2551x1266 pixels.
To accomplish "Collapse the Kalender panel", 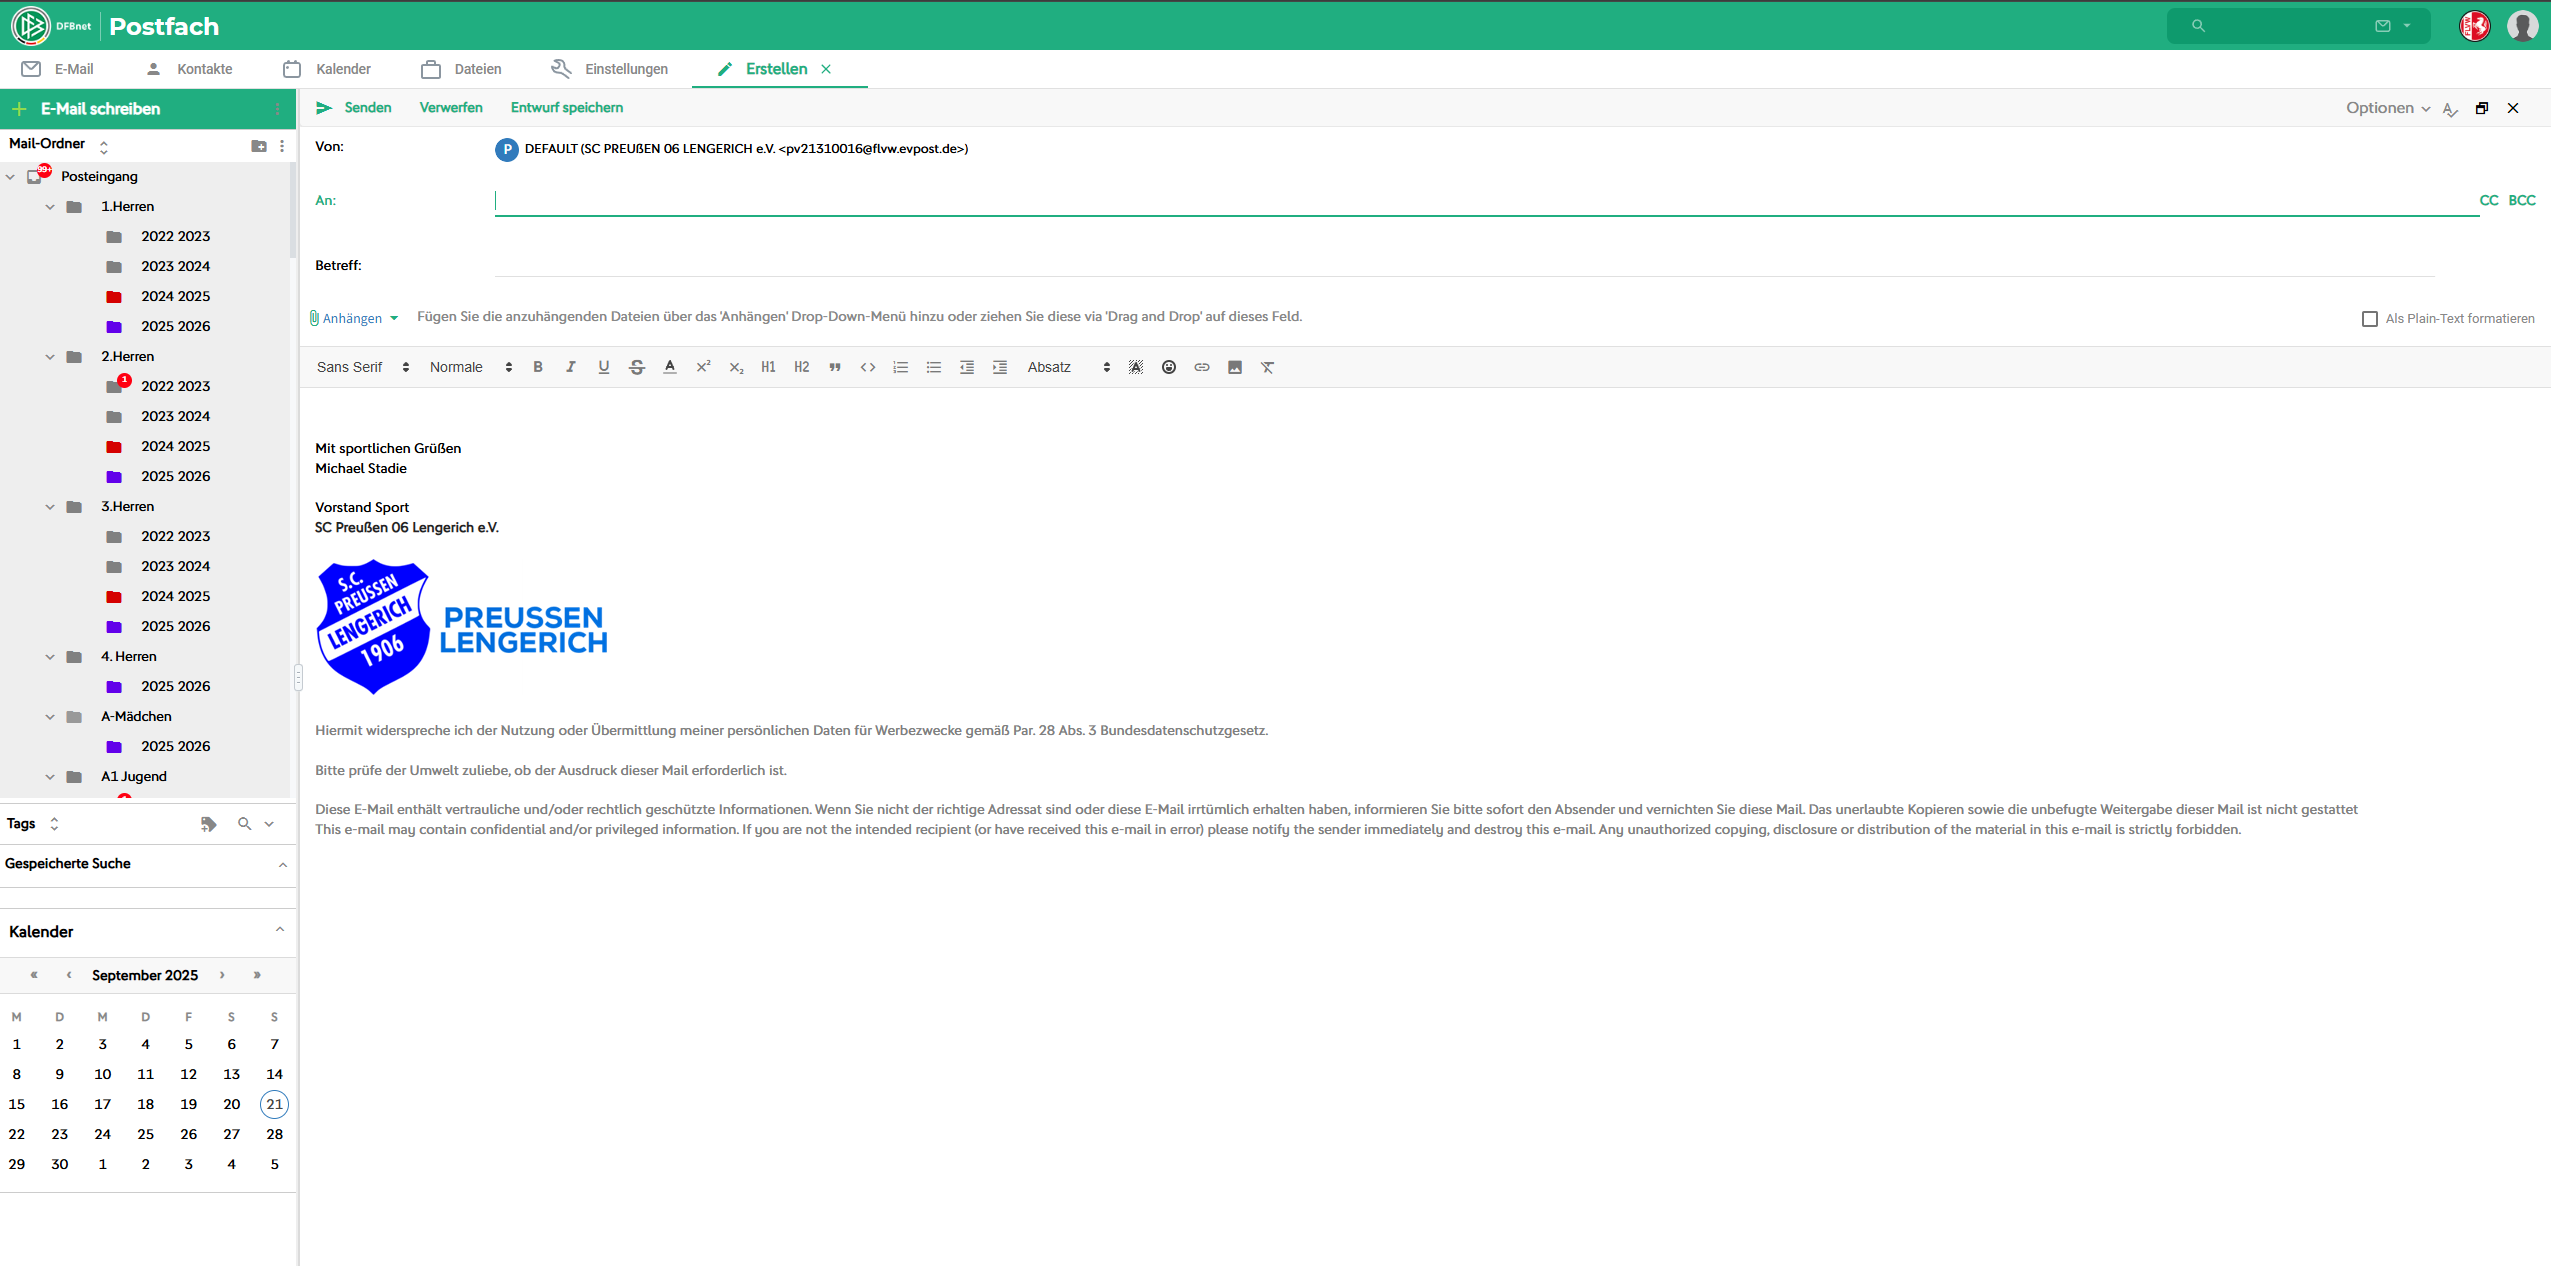I will tap(280, 930).
